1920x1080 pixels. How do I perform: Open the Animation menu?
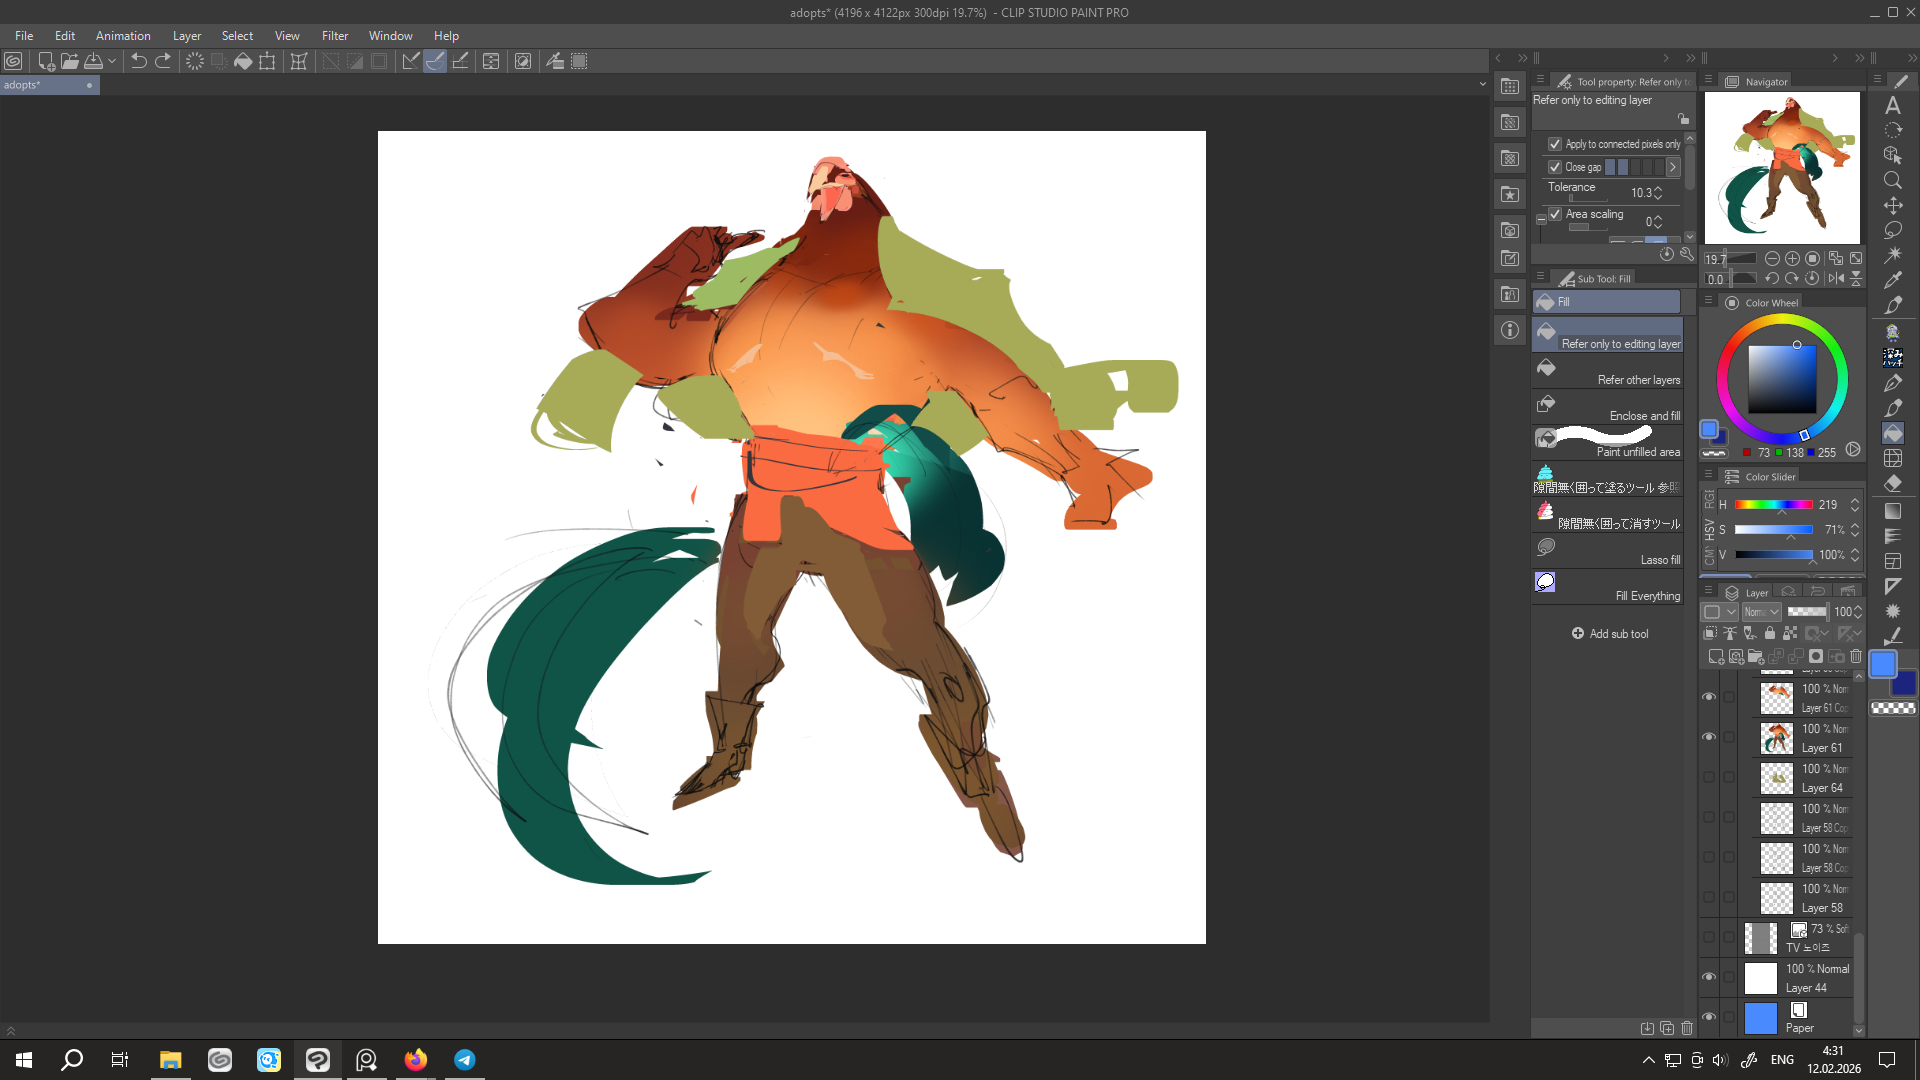click(x=123, y=36)
